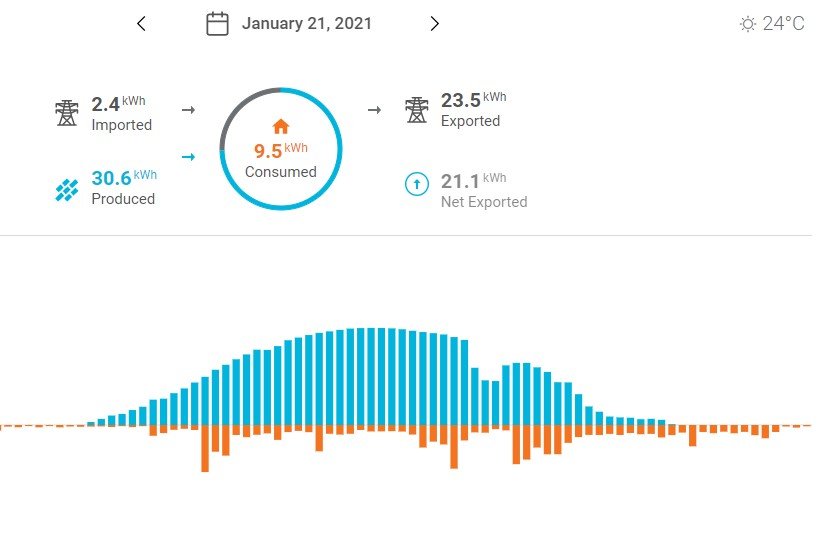
Task: Click the 2.4 kWh Imported value
Action: pos(118,103)
